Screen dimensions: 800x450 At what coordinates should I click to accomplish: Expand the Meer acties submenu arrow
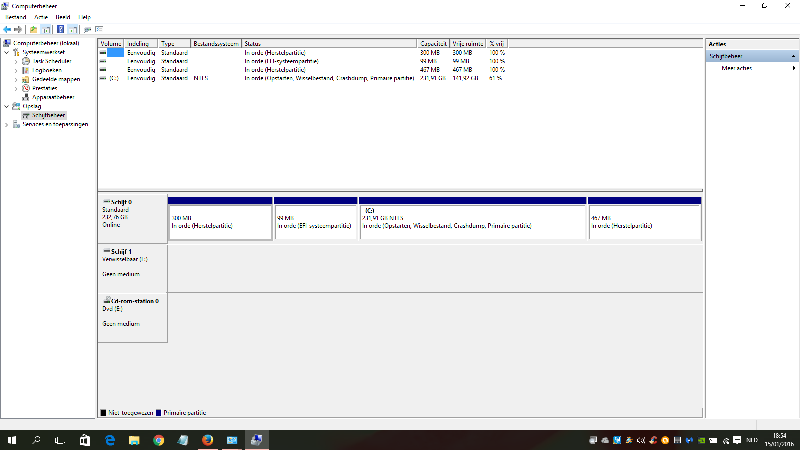(795, 68)
